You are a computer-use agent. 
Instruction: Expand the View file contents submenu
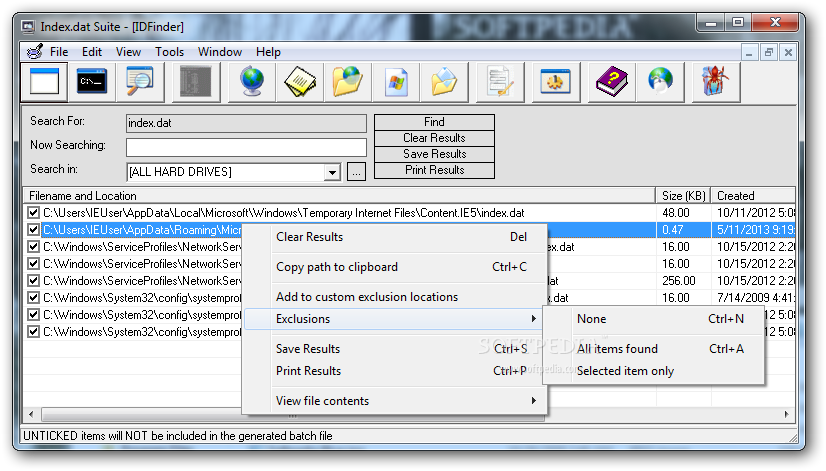(x=395, y=401)
